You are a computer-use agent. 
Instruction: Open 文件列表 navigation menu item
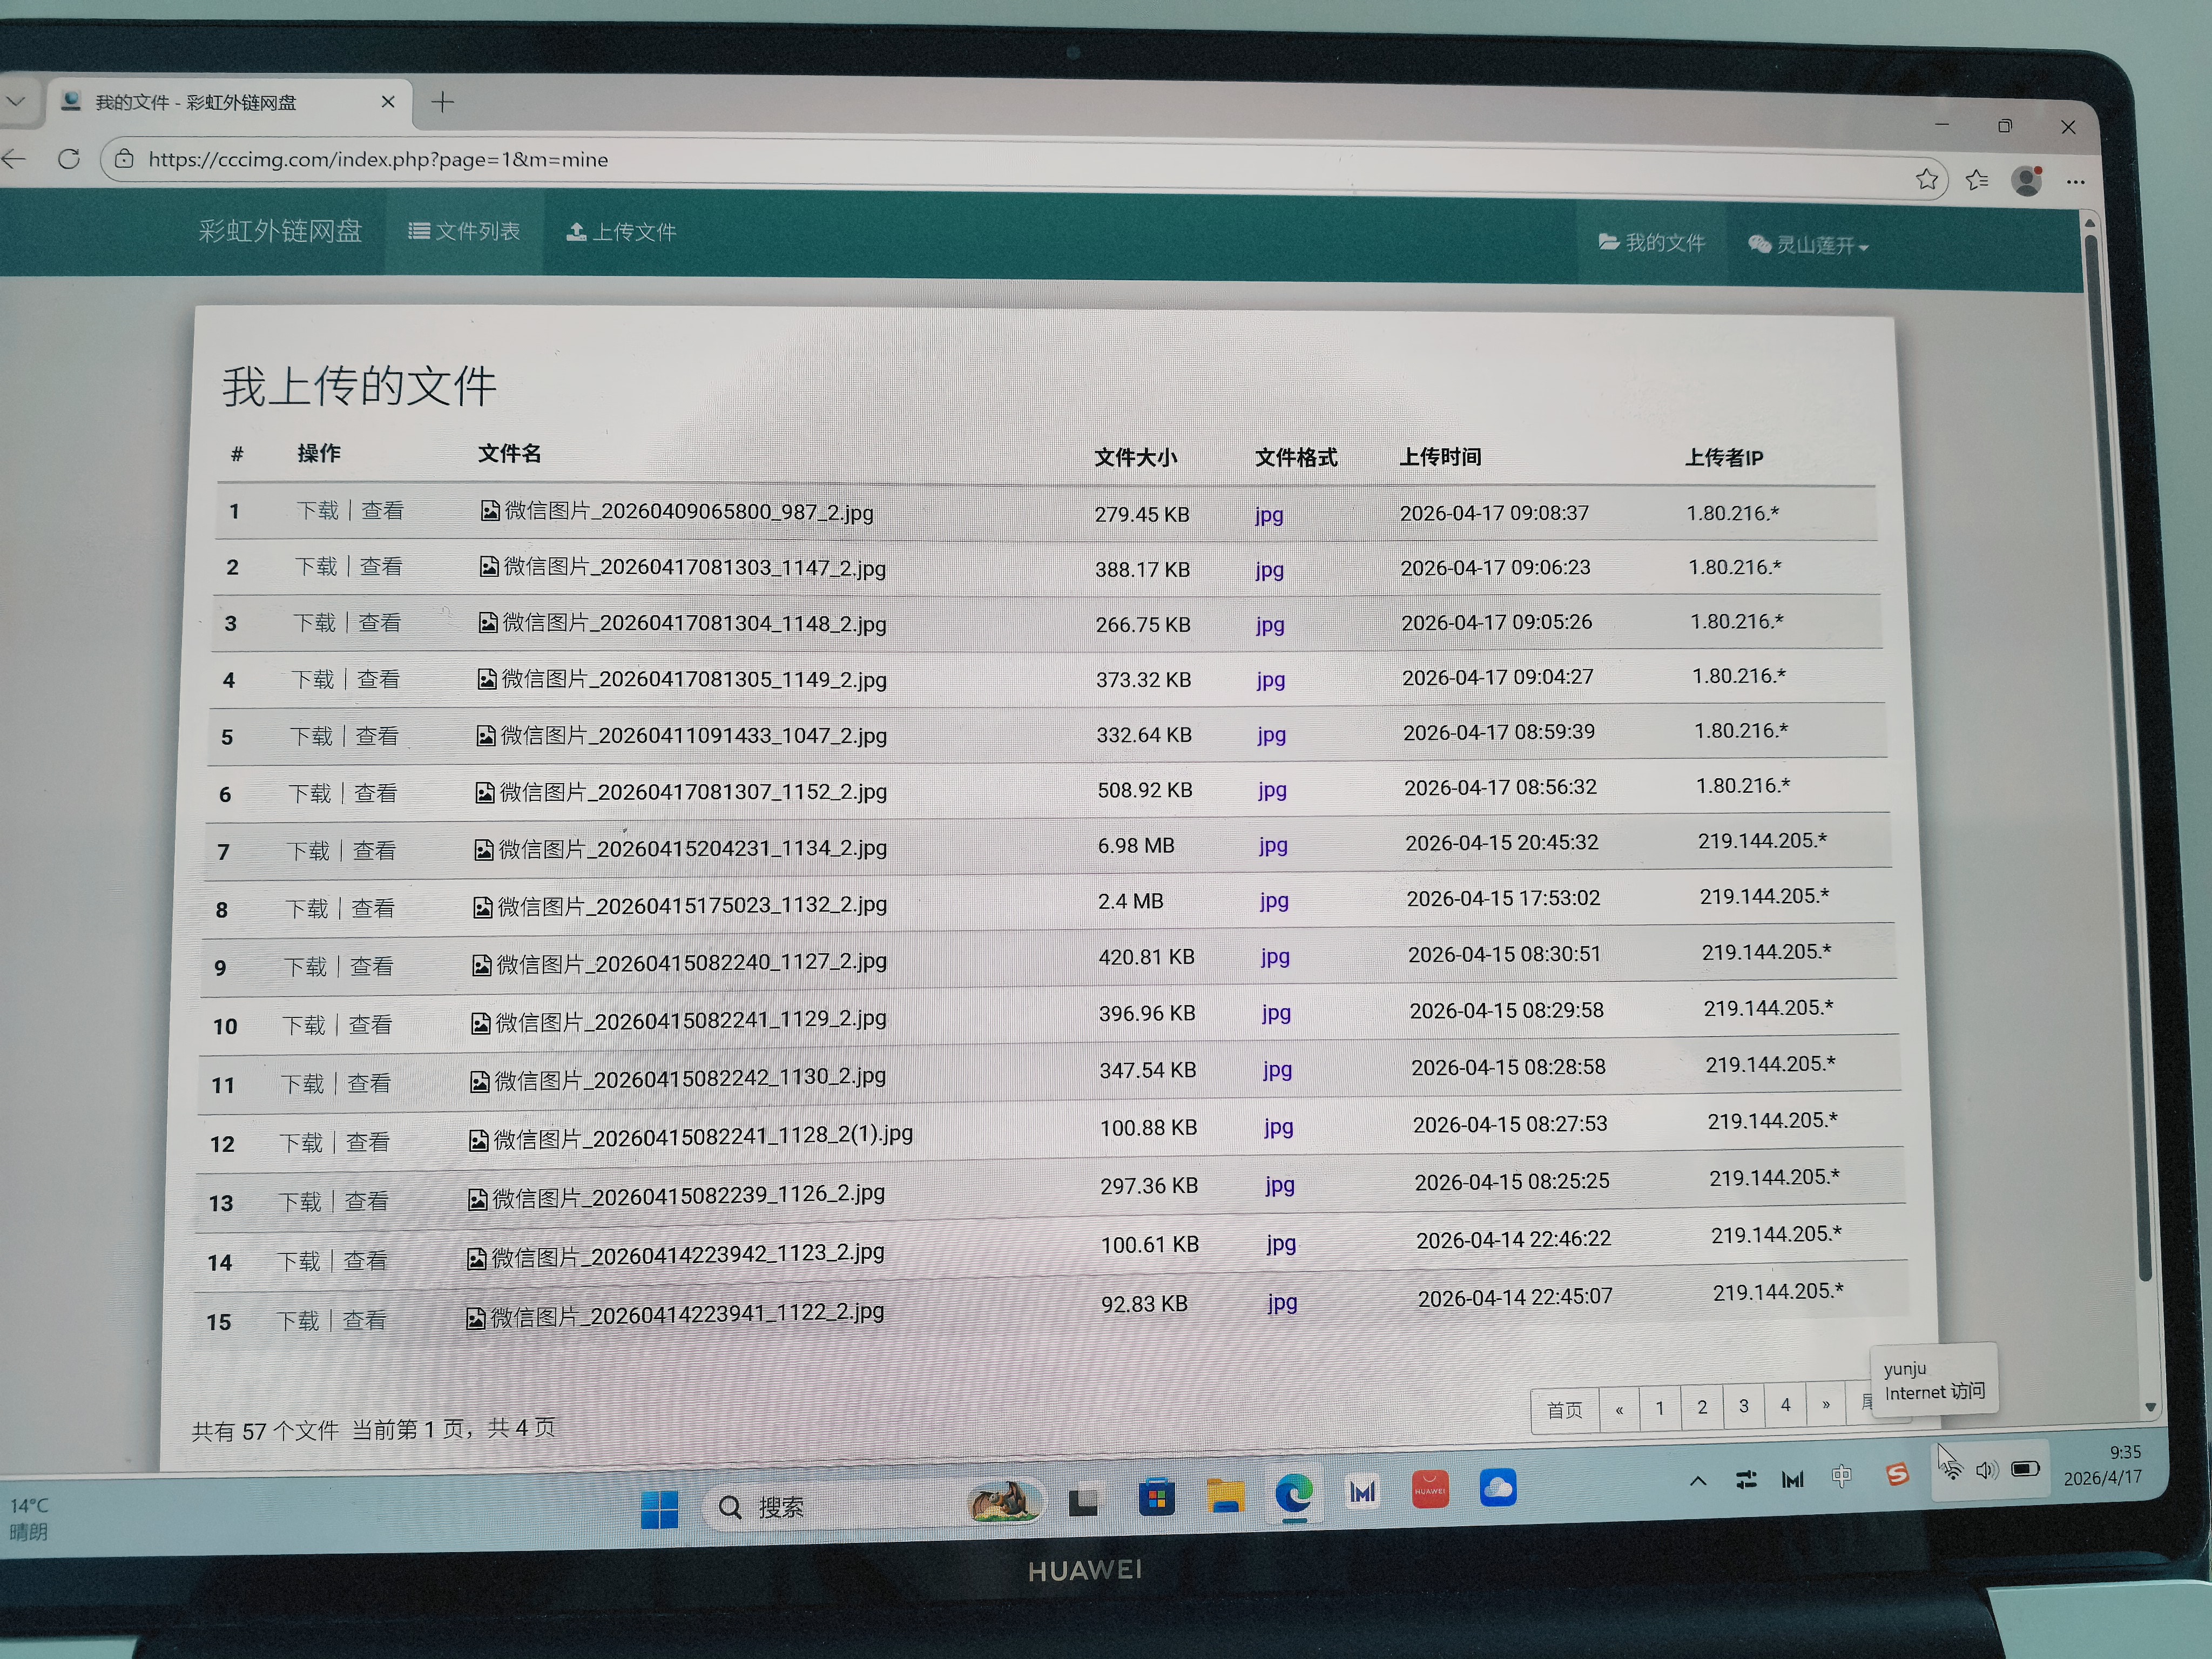[x=464, y=231]
